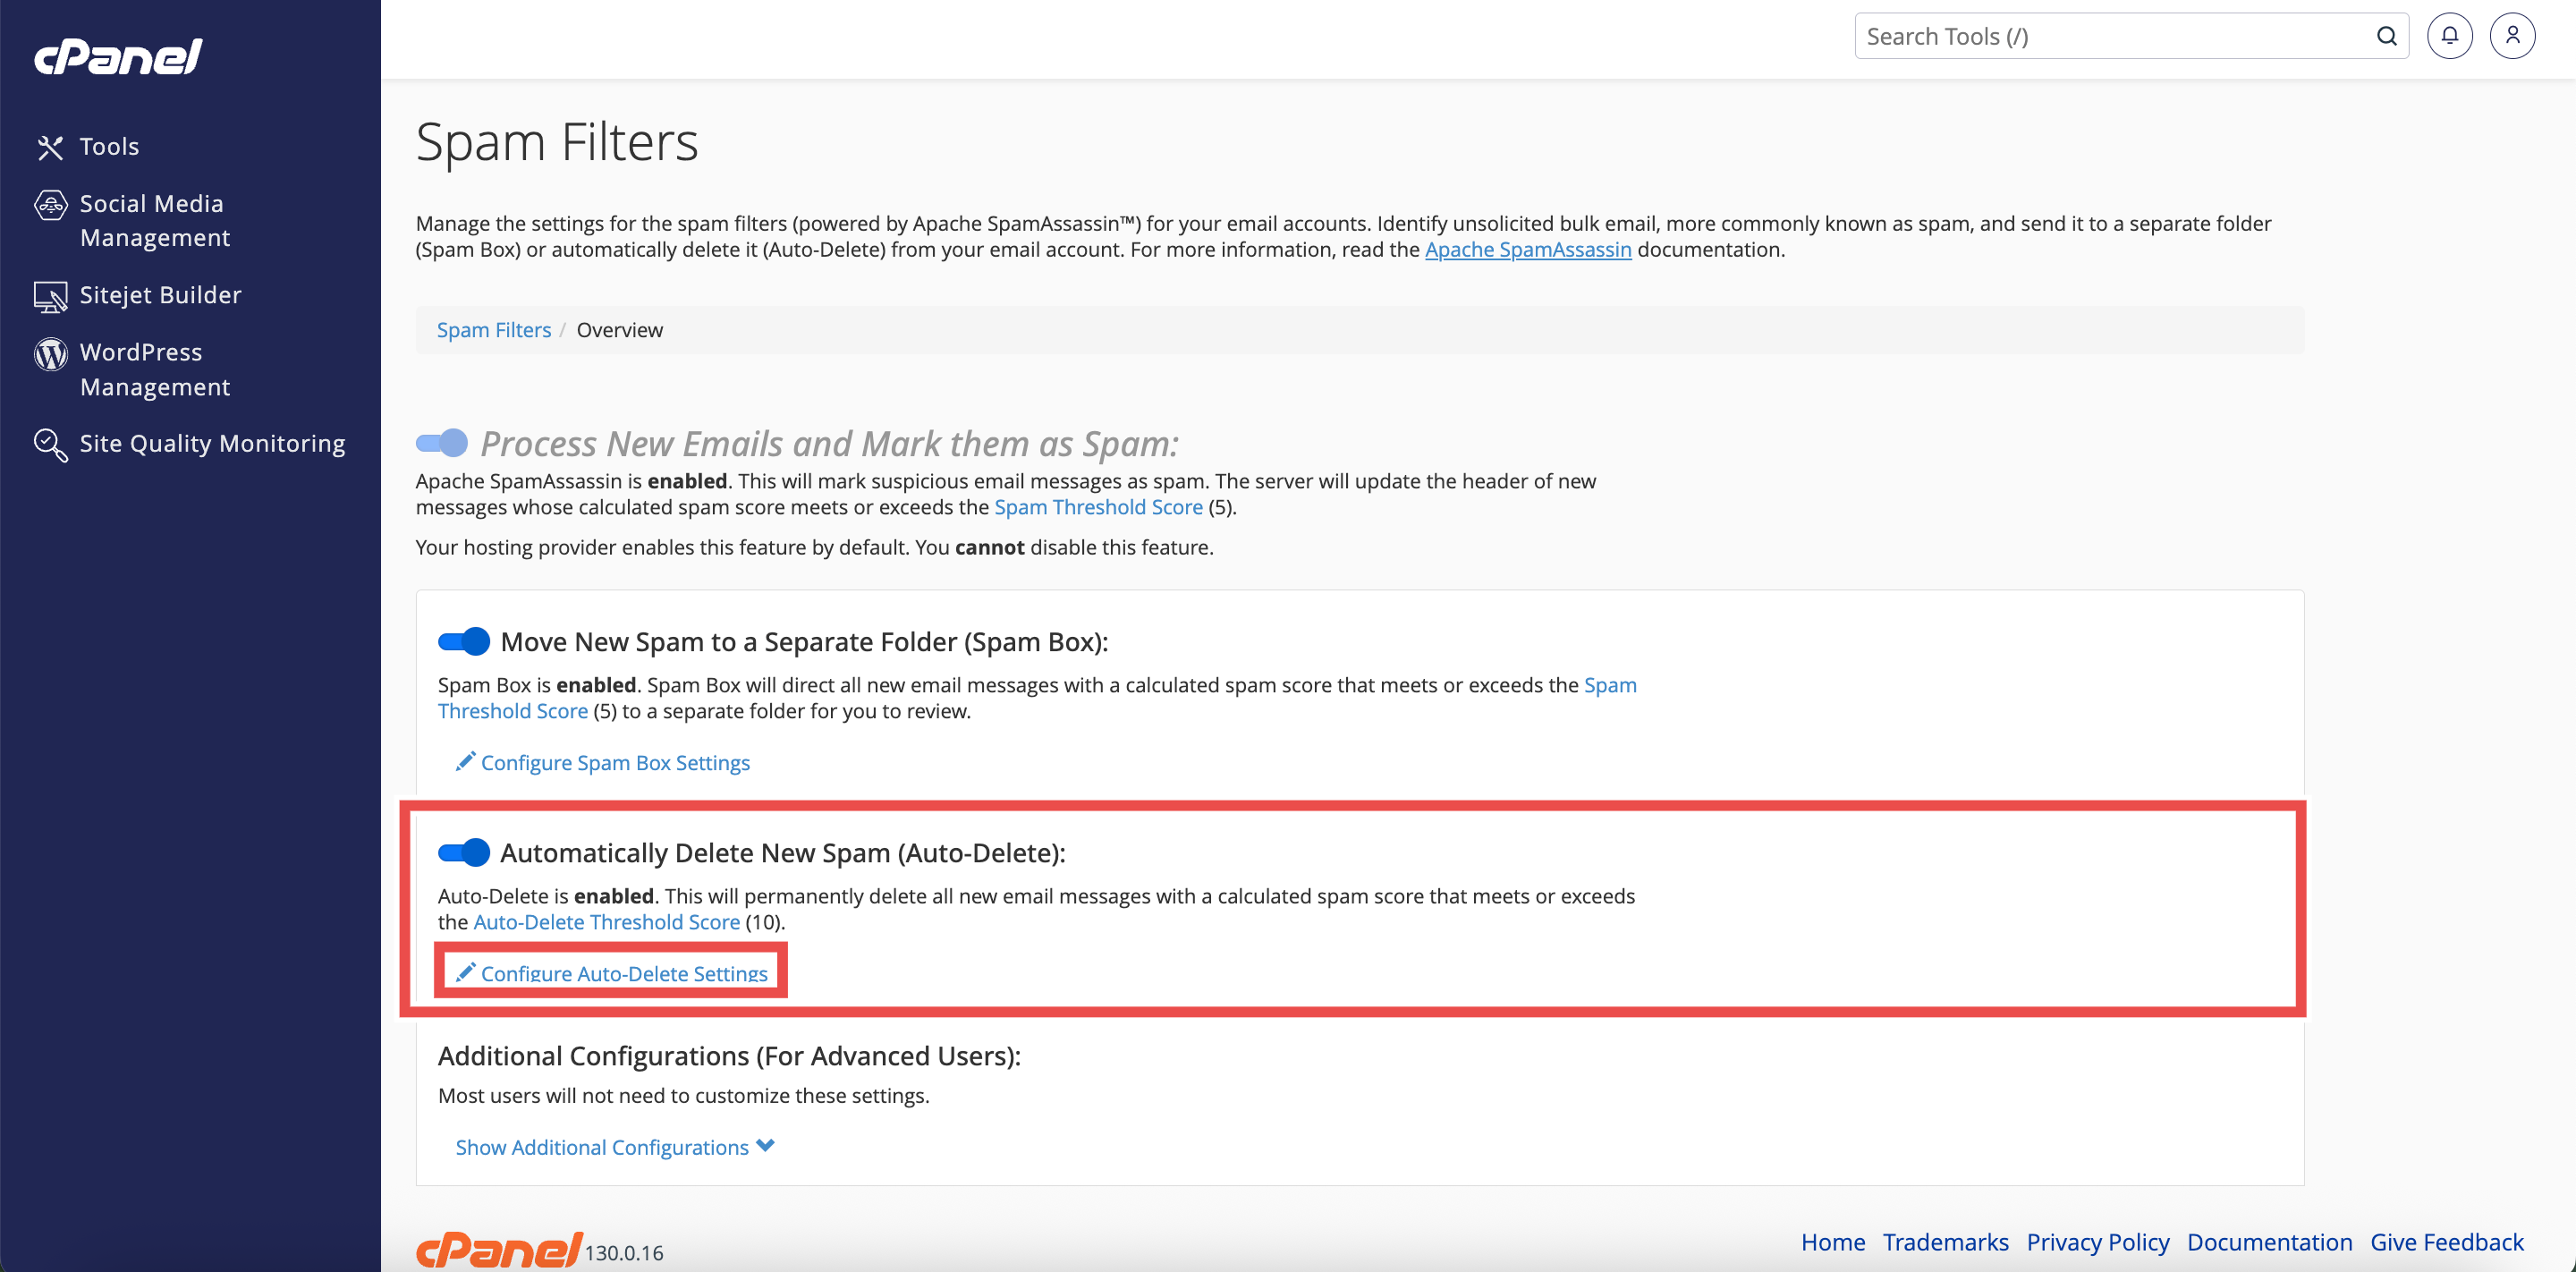2576x1272 pixels.
Task: Open the notifications bell icon
Action: [2449, 36]
